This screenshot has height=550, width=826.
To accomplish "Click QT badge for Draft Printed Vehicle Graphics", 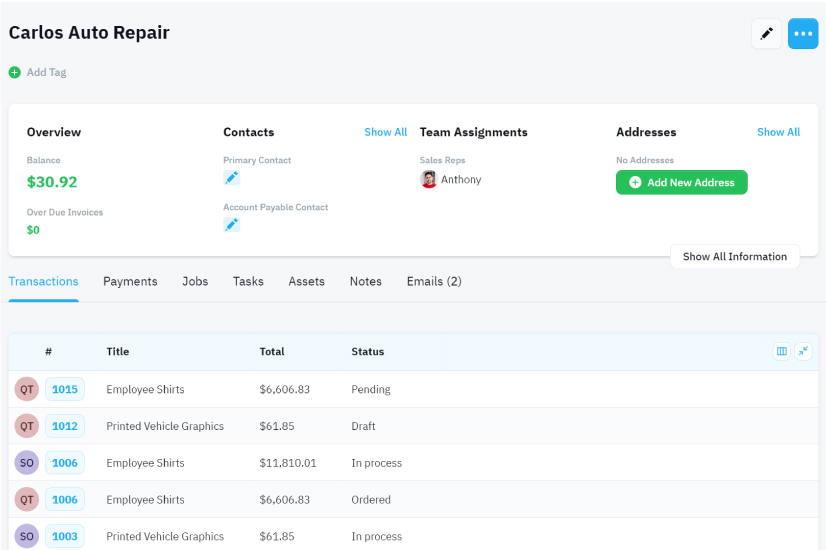I will (27, 426).
